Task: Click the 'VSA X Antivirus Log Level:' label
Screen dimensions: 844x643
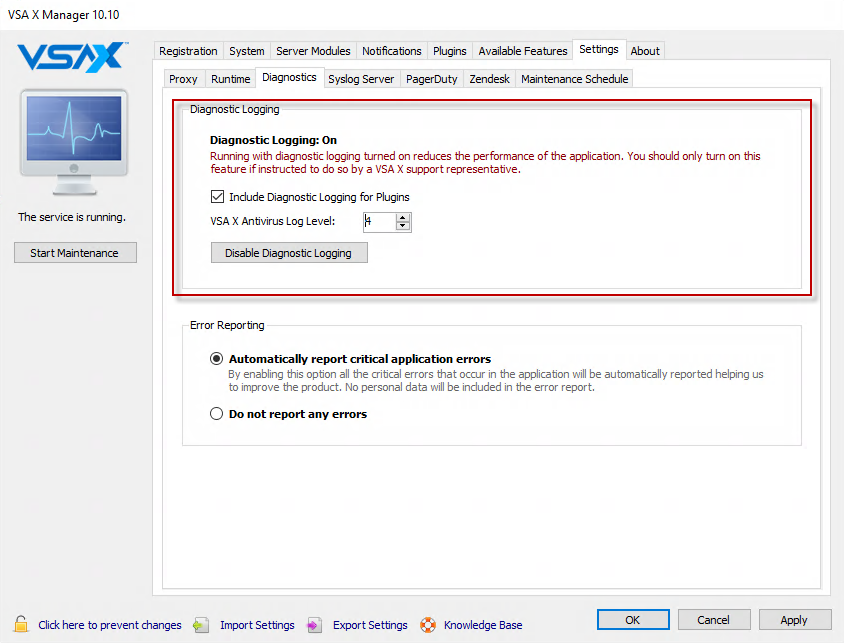Action: pyautogui.click(x=272, y=221)
